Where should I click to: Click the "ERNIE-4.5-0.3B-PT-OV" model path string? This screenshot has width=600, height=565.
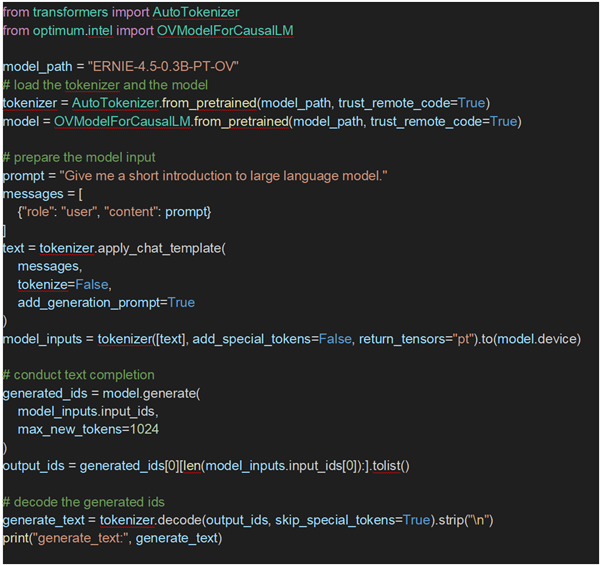pos(169,66)
